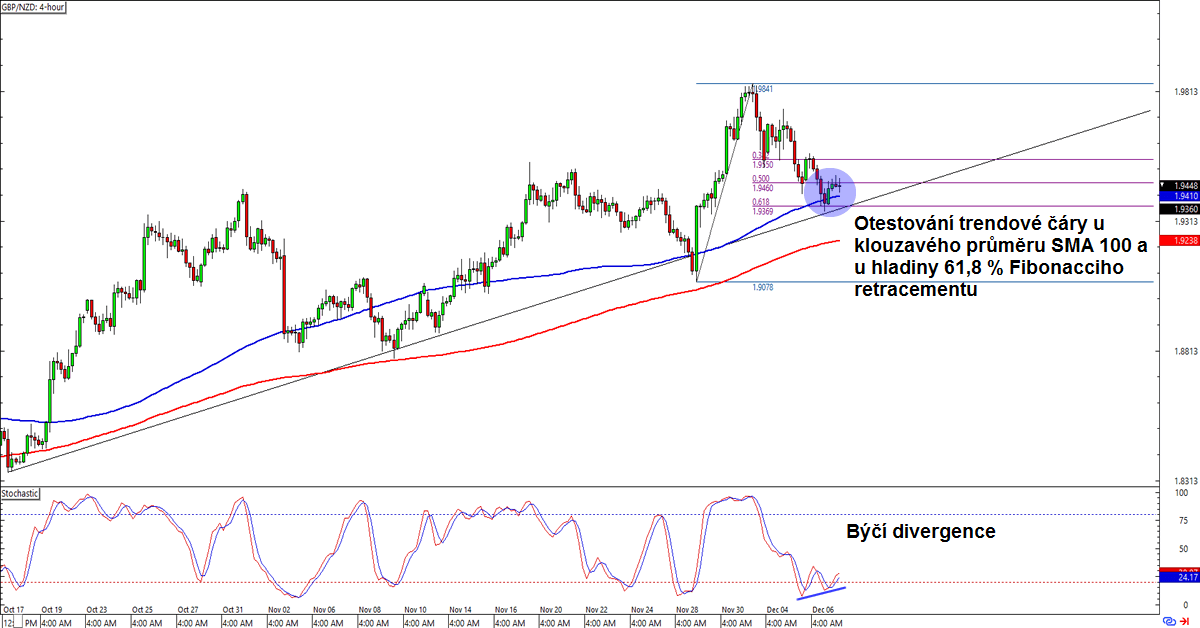Click the Dec 06 date label
Image resolution: width=1200 pixels, height=628 pixels.
824,609
